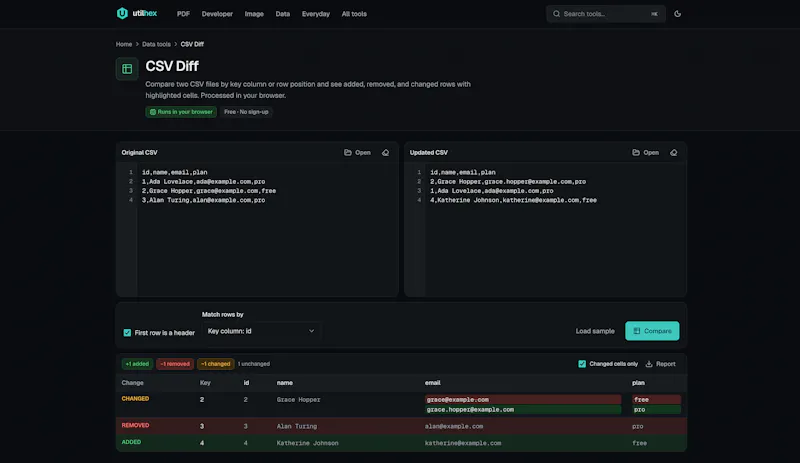The height and width of the screenshot is (463, 800).
Task: Clear the Original CSV with eraser icon
Action: (x=386, y=153)
